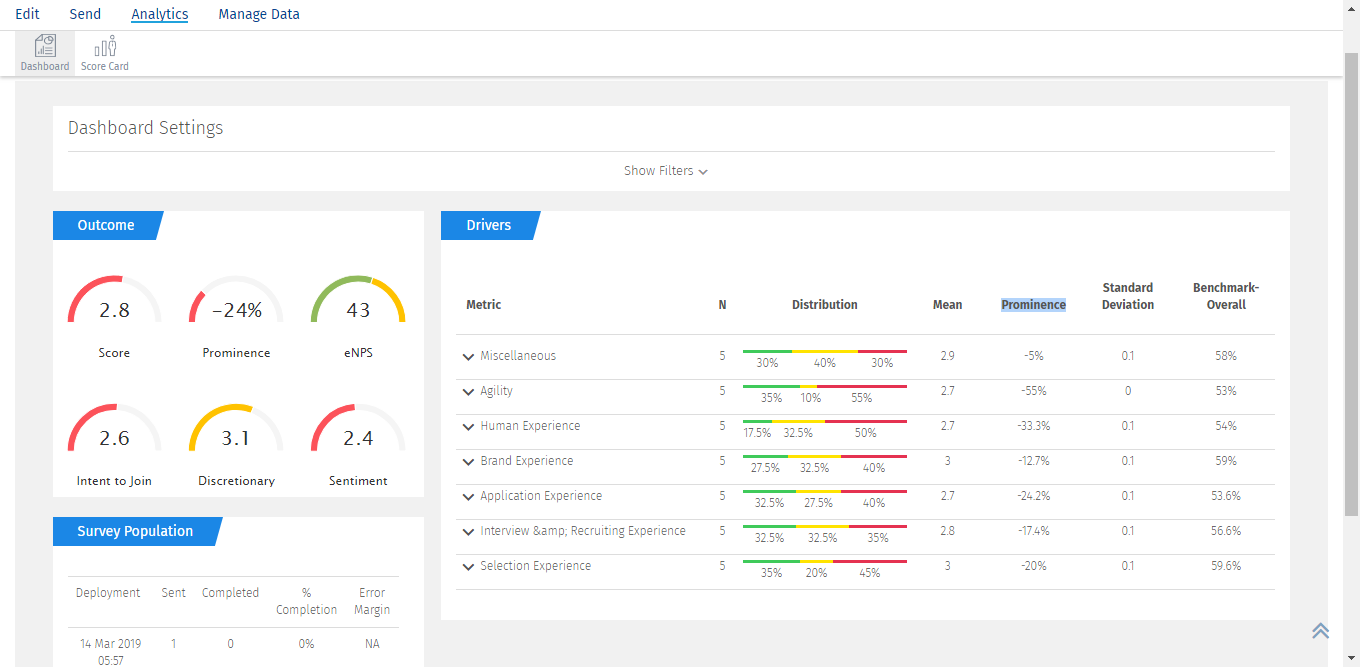Click the blue scroll-to-top double chevron
The image size is (1360, 667).
(x=1320, y=631)
